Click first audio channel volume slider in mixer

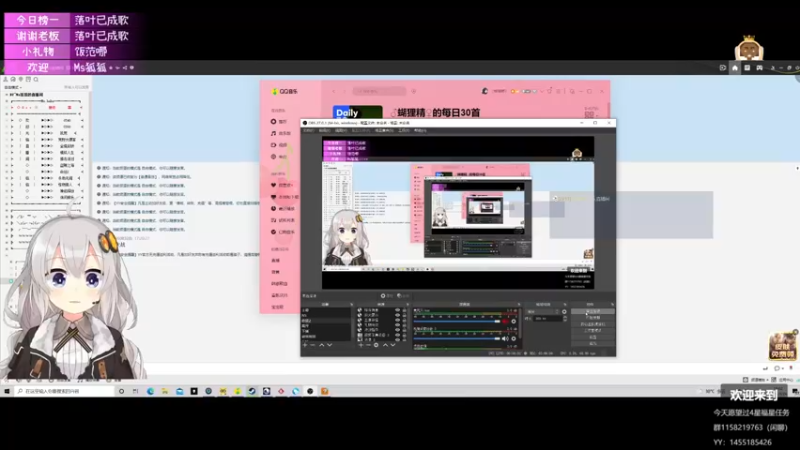coord(457,321)
